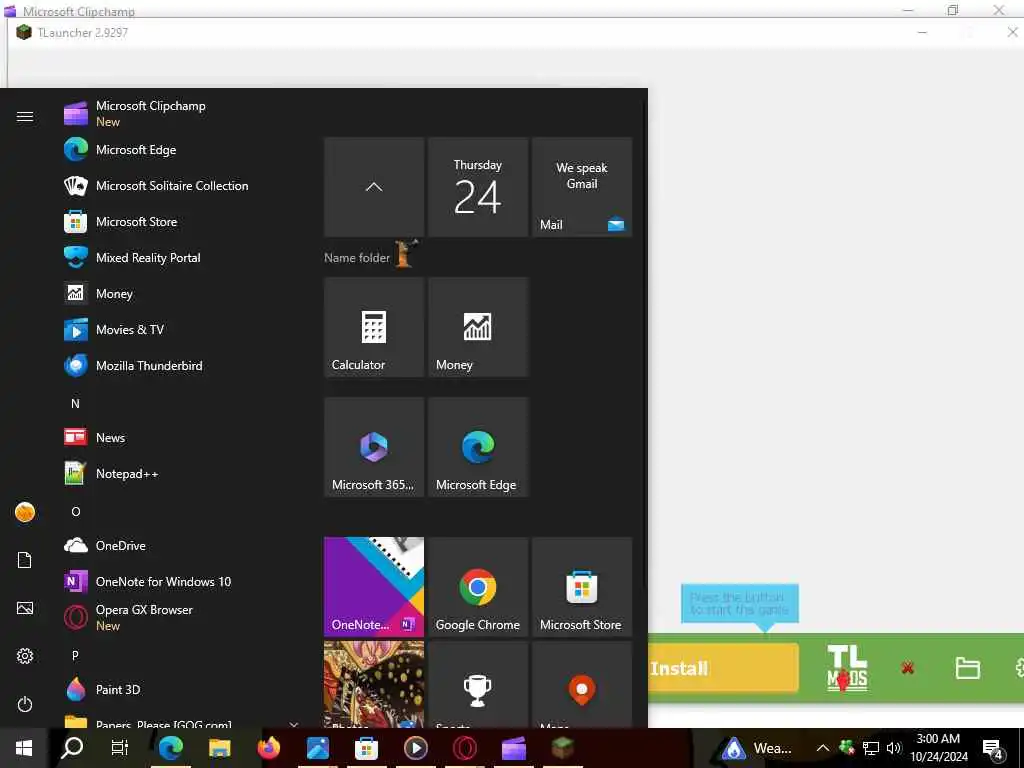This screenshot has height=768, width=1024.
Task: Open Documents from the Start sidebar
Action: coord(25,560)
